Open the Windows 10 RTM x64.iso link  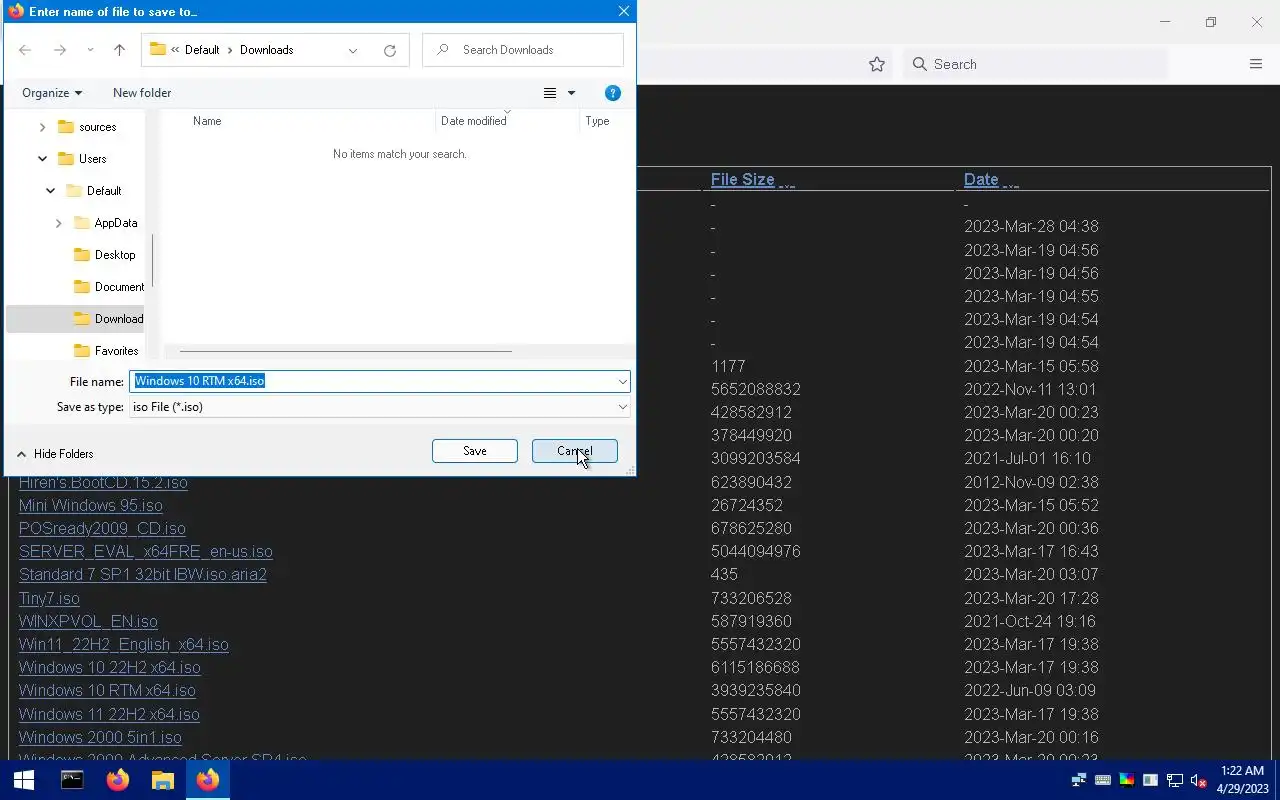(x=107, y=691)
